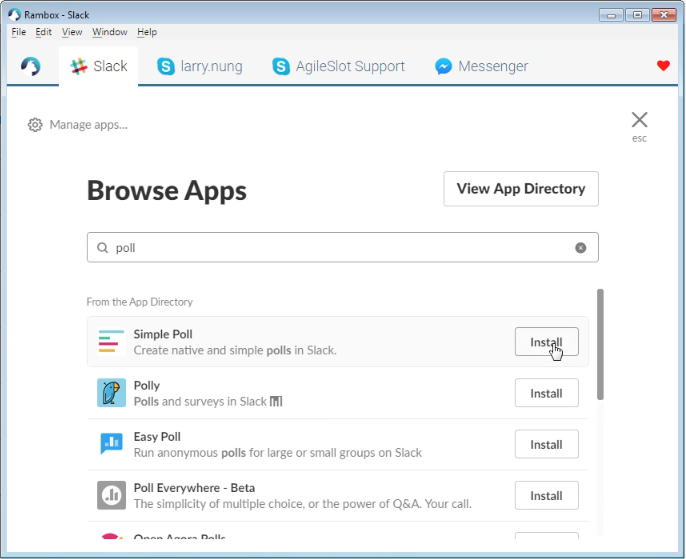Install the Polly app
686x559 pixels.
coord(546,393)
